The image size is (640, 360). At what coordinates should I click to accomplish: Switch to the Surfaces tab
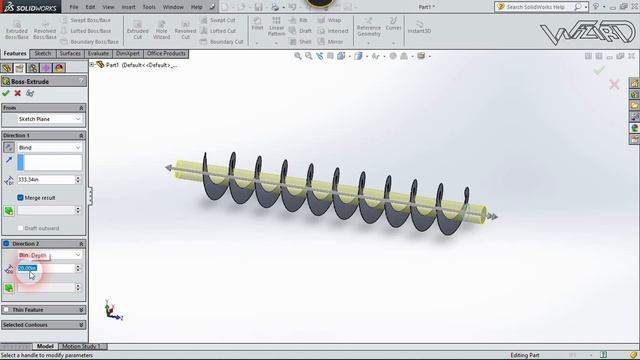click(70, 53)
